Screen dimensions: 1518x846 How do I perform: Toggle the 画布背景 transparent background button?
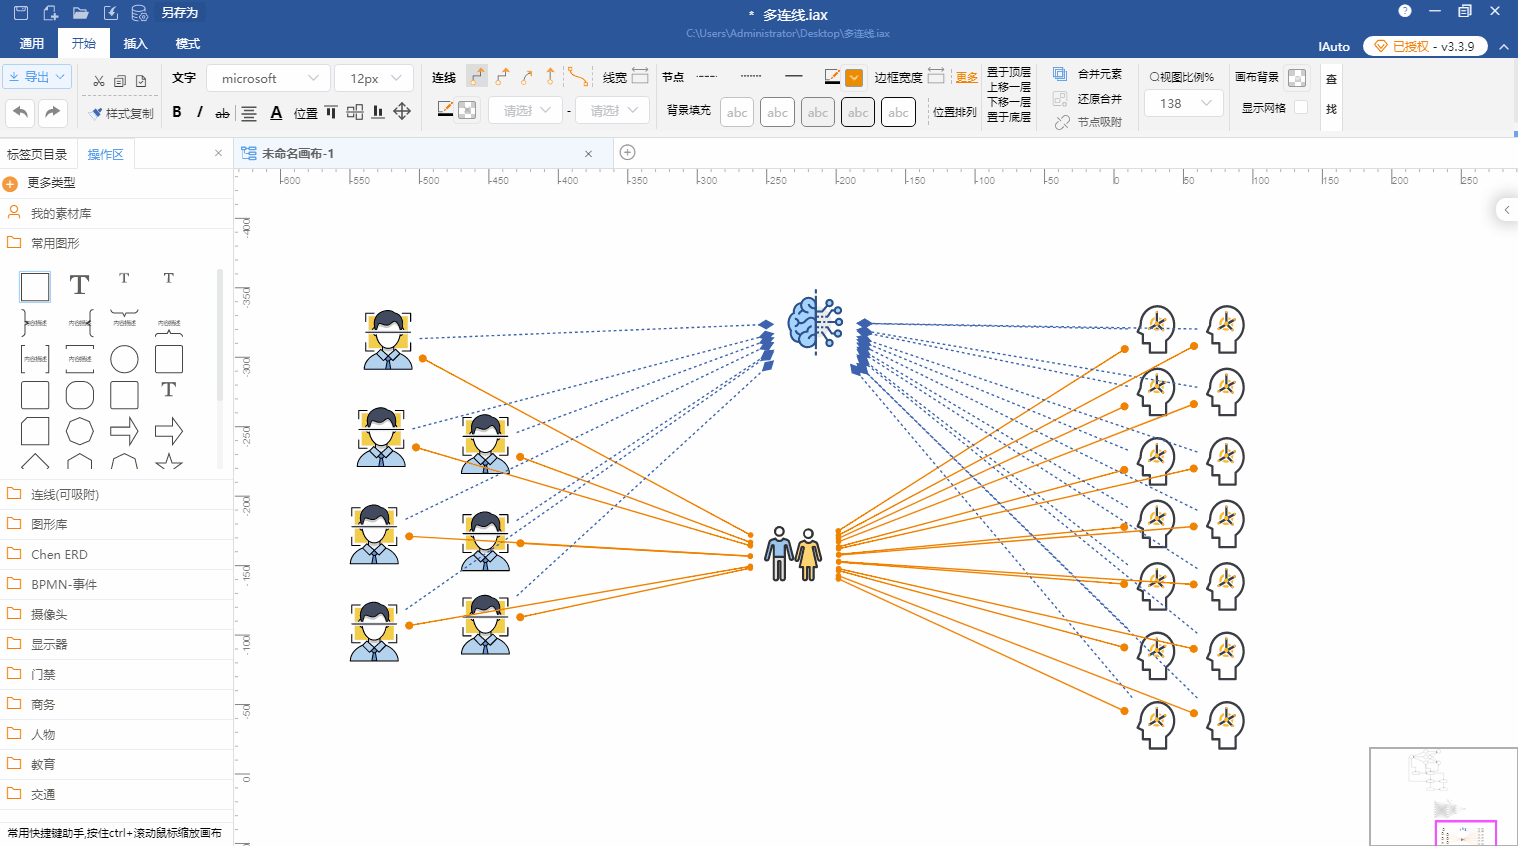tap(1297, 78)
